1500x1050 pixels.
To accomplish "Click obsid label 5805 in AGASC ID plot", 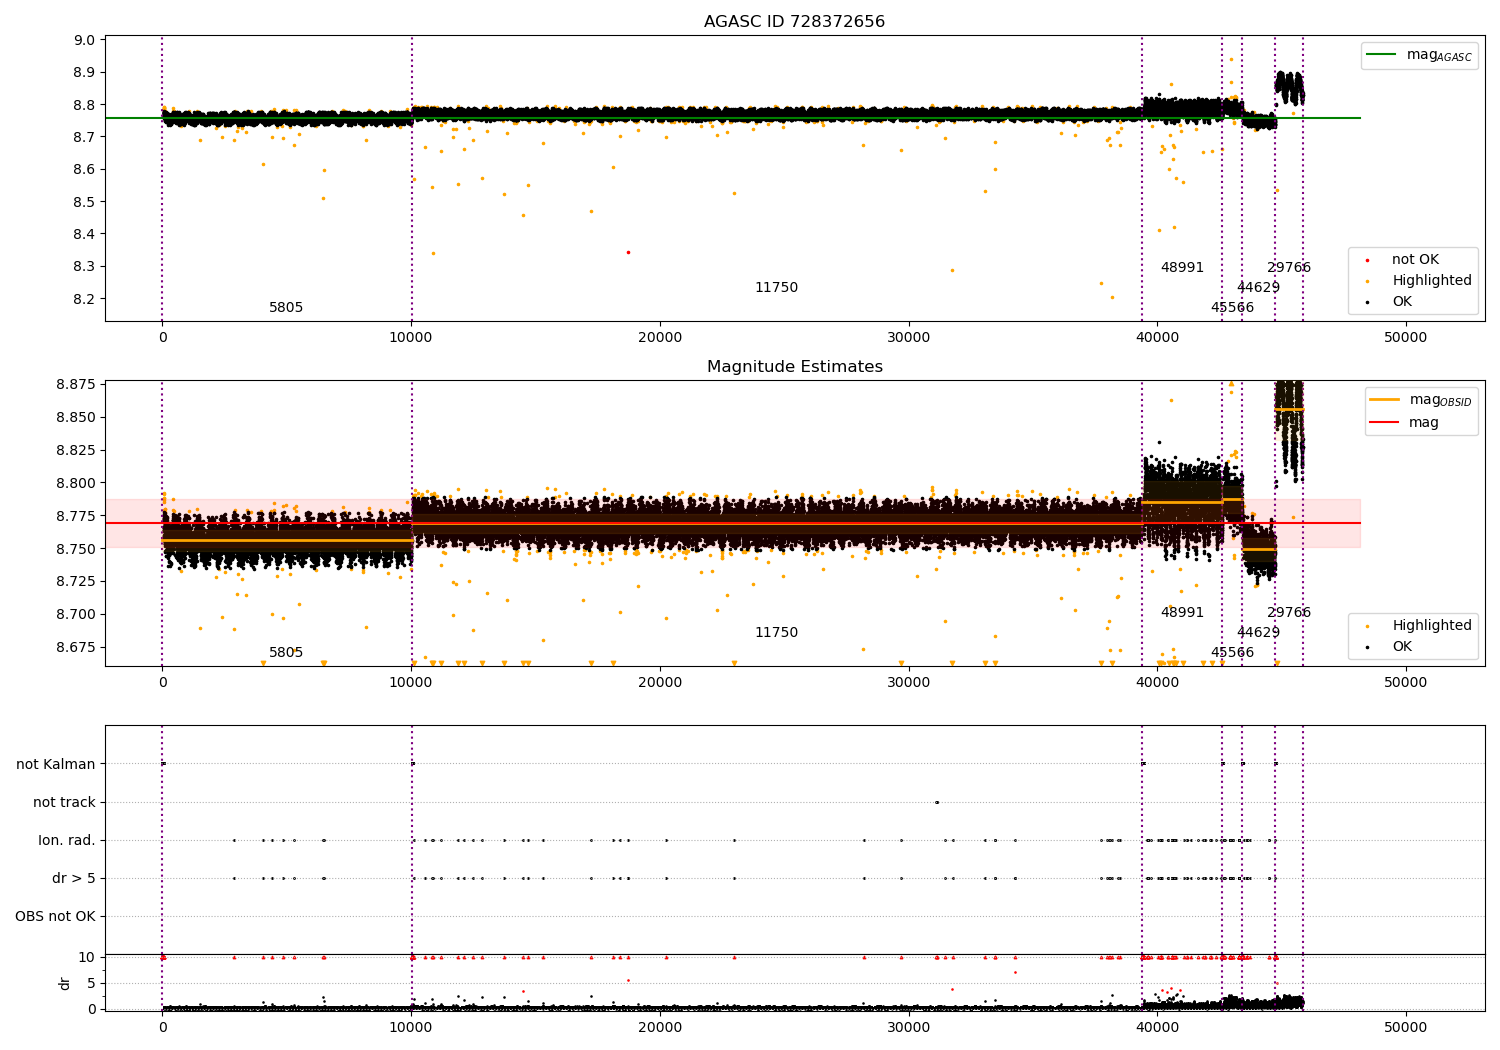I will (x=286, y=308).
